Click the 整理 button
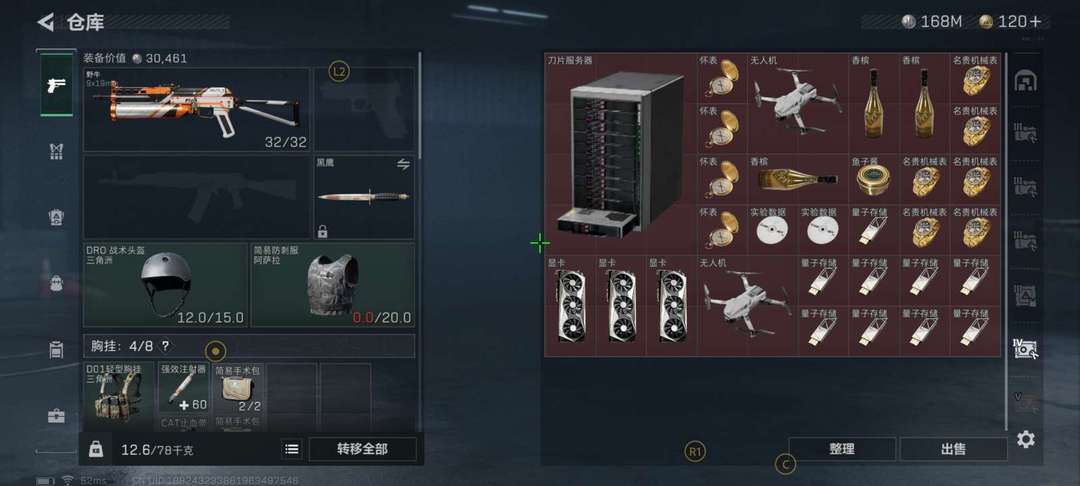The height and width of the screenshot is (486, 1080). (x=842, y=449)
